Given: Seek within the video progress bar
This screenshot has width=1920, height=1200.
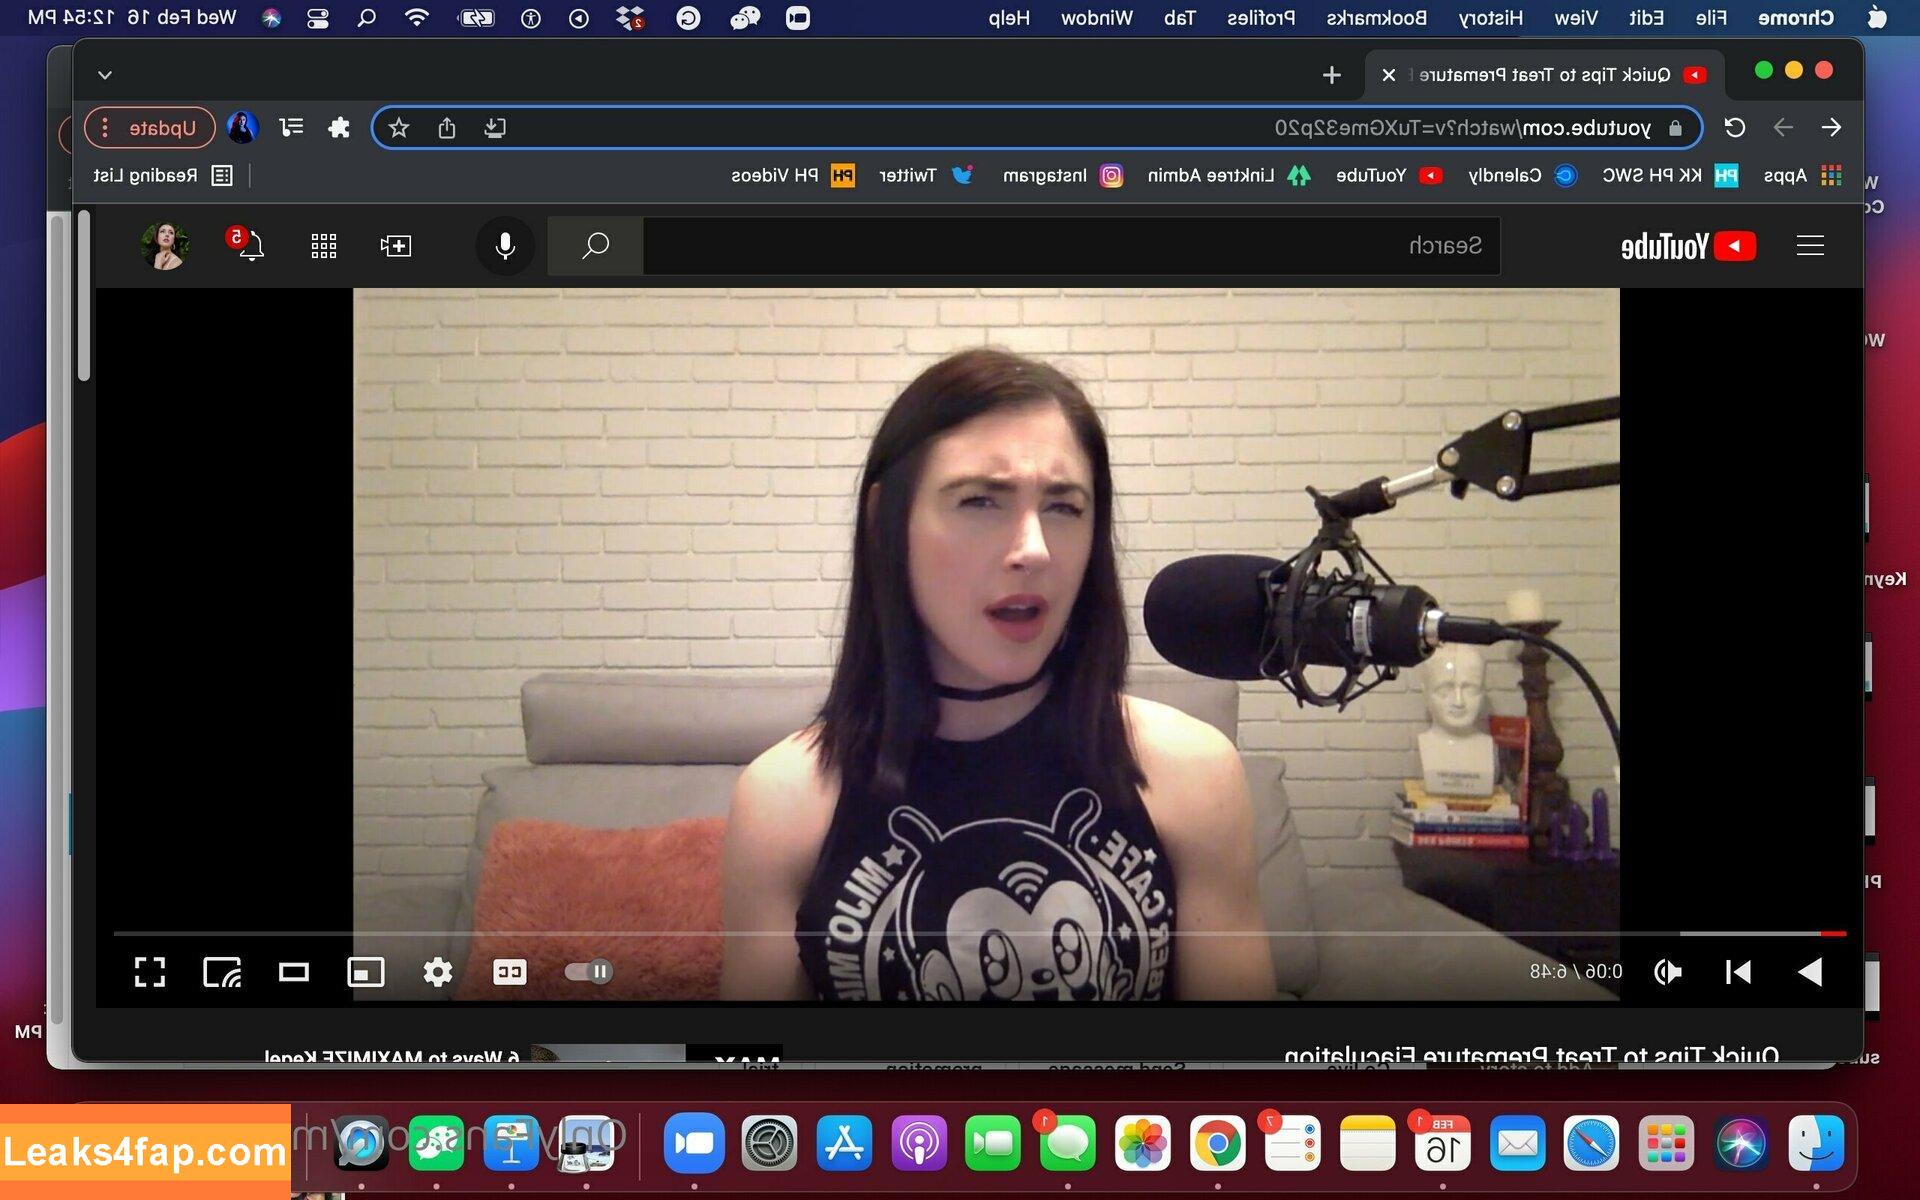Looking at the screenshot, I should 980,933.
